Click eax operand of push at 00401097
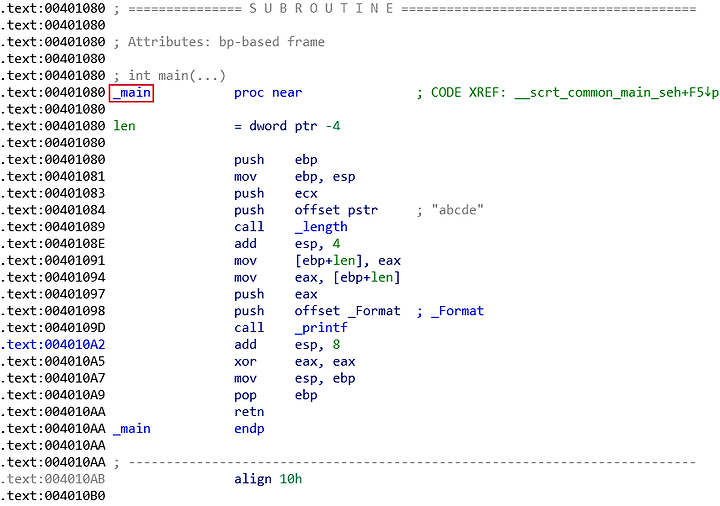Screen dimensions: 720x506 tap(306, 294)
